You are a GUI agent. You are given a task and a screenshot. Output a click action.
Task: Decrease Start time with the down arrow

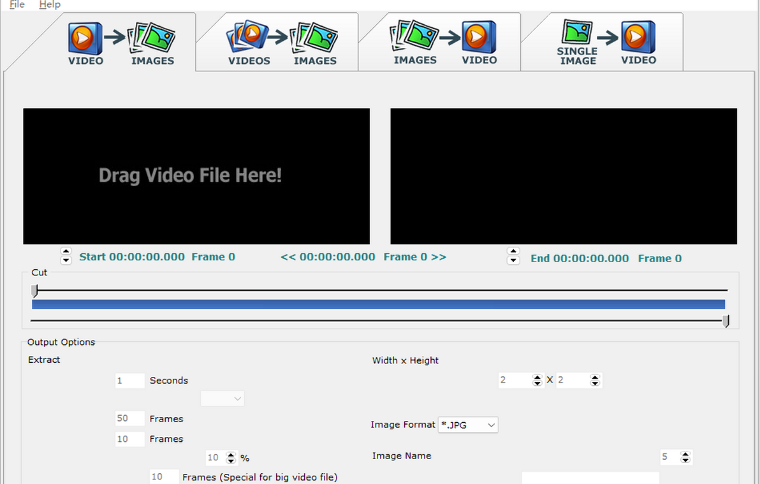coord(66,260)
